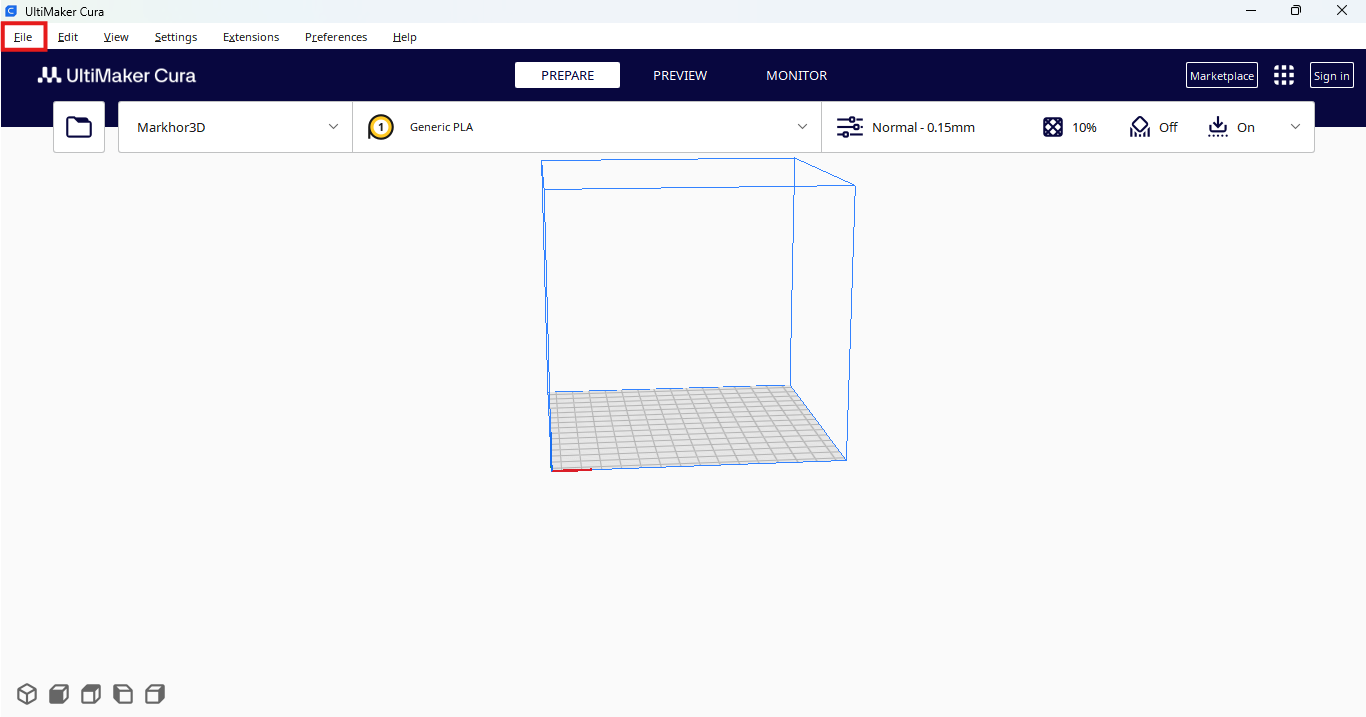
Task: Expand the Markhor3D printer dropdown
Action: [x=235, y=127]
